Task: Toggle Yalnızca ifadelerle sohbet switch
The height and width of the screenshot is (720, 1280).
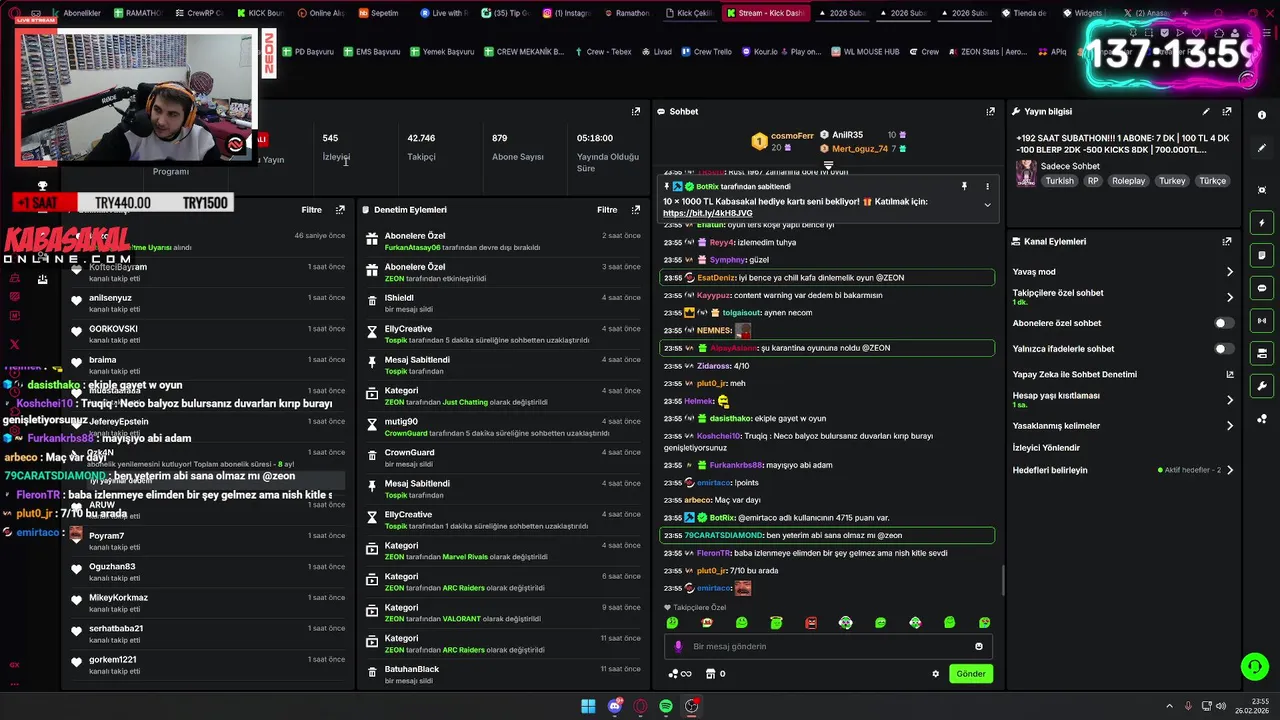Action: [x=1224, y=349]
